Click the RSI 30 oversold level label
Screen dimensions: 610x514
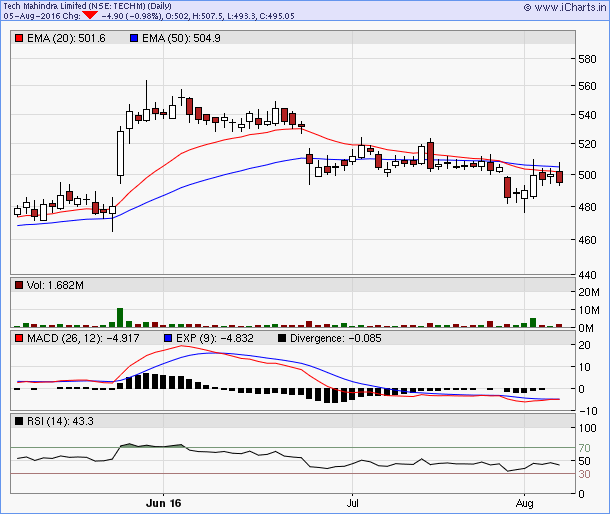point(584,474)
